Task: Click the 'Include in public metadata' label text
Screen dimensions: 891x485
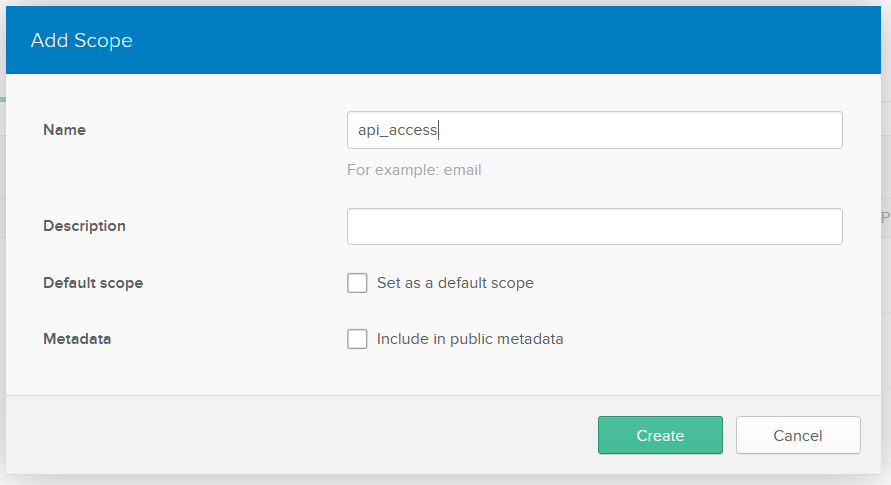Action: 470,339
